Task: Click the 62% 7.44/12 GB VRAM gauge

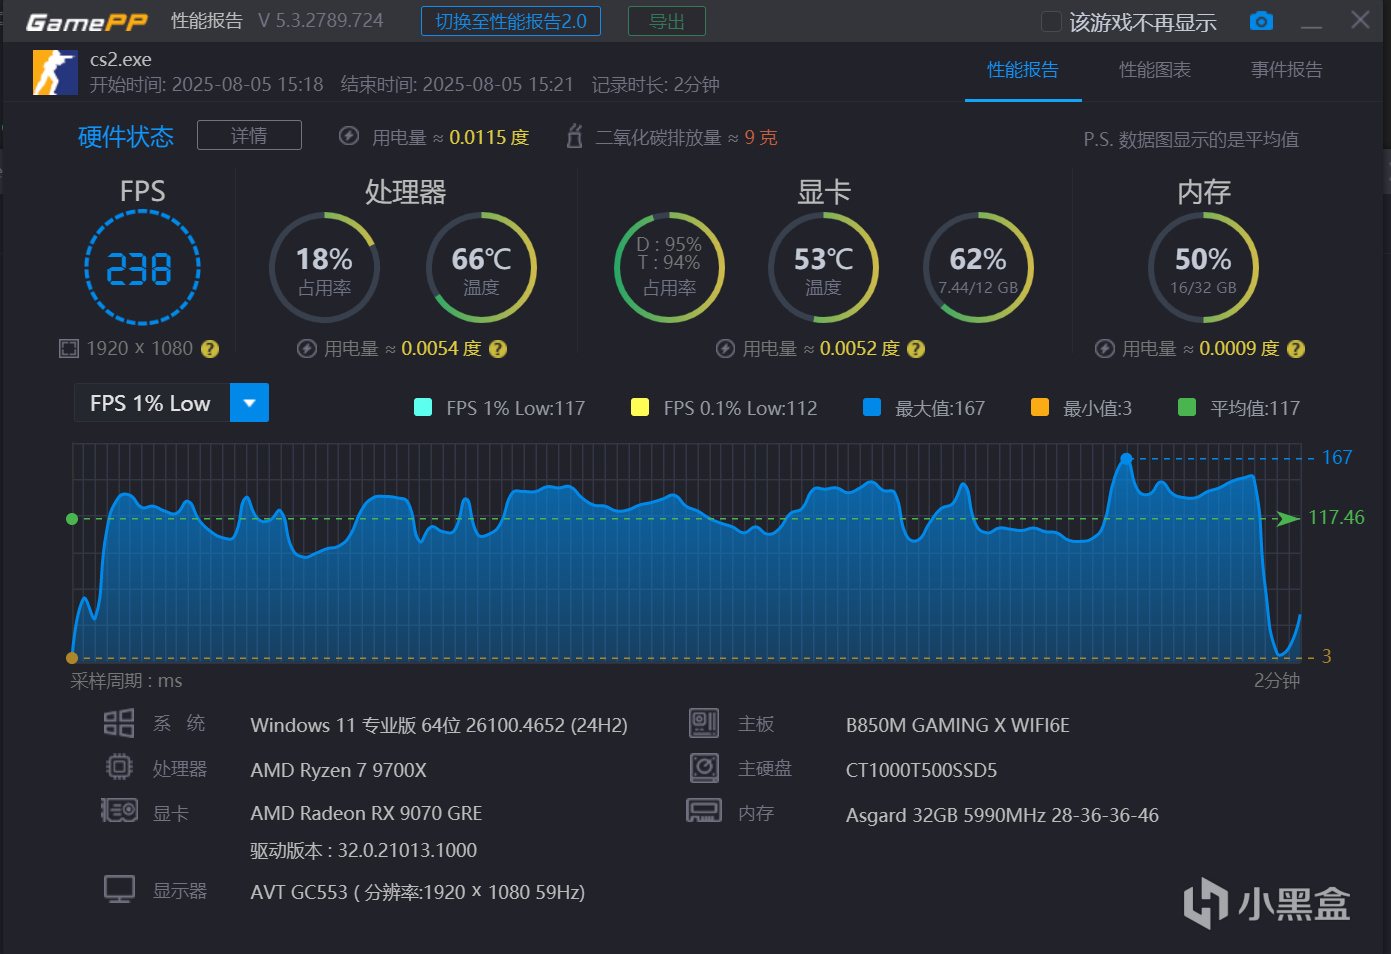Action: pyautogui.click(x=978, y=268)
